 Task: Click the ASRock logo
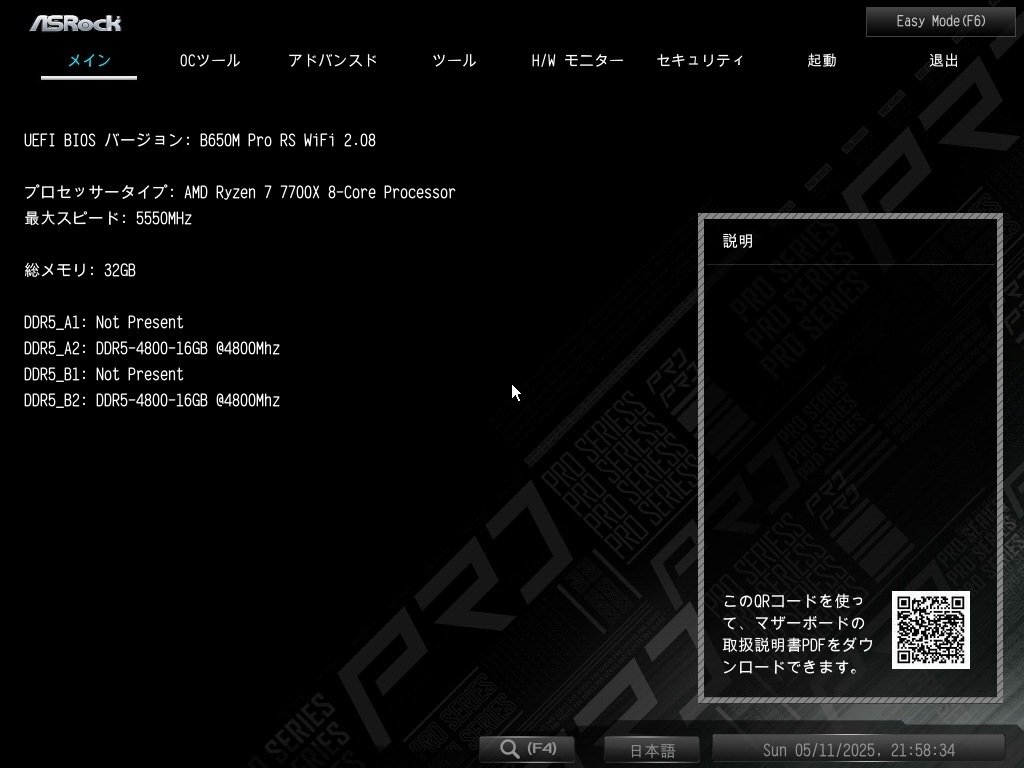[x=76, y=24]
